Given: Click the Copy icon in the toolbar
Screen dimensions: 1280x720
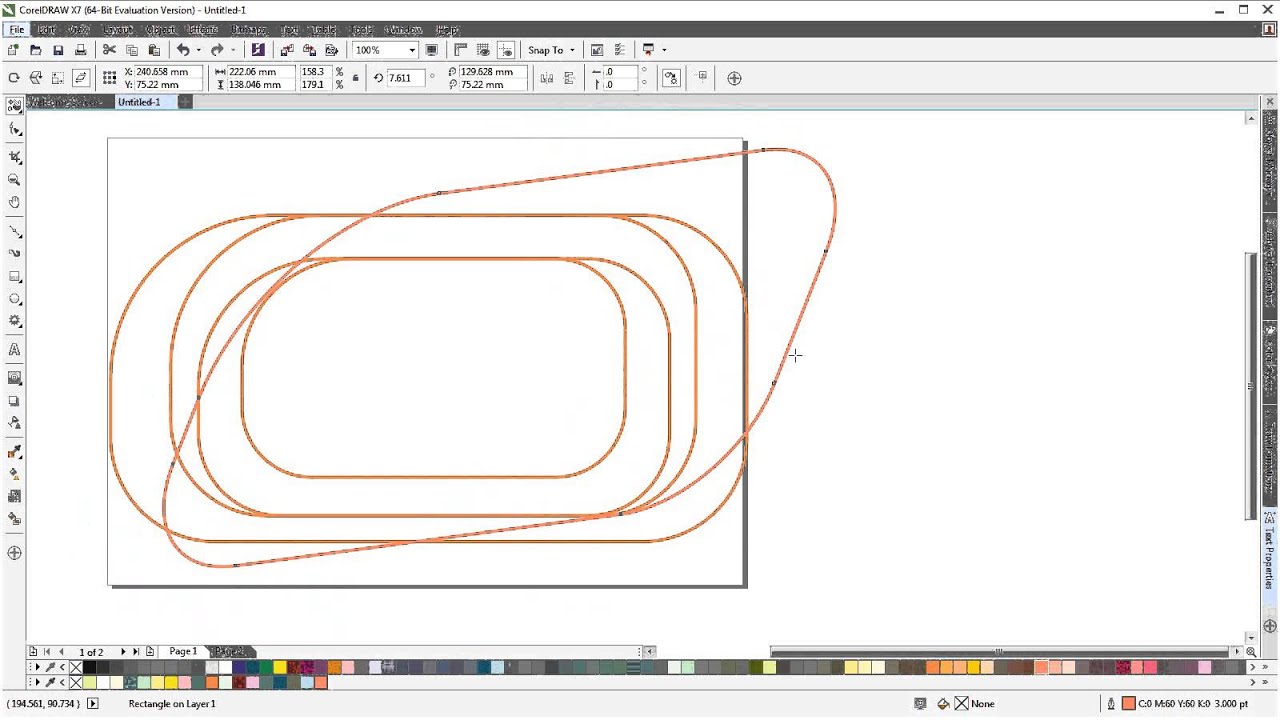Looking at the screenshot, I should pyautogui.click(x=131, y=50).
